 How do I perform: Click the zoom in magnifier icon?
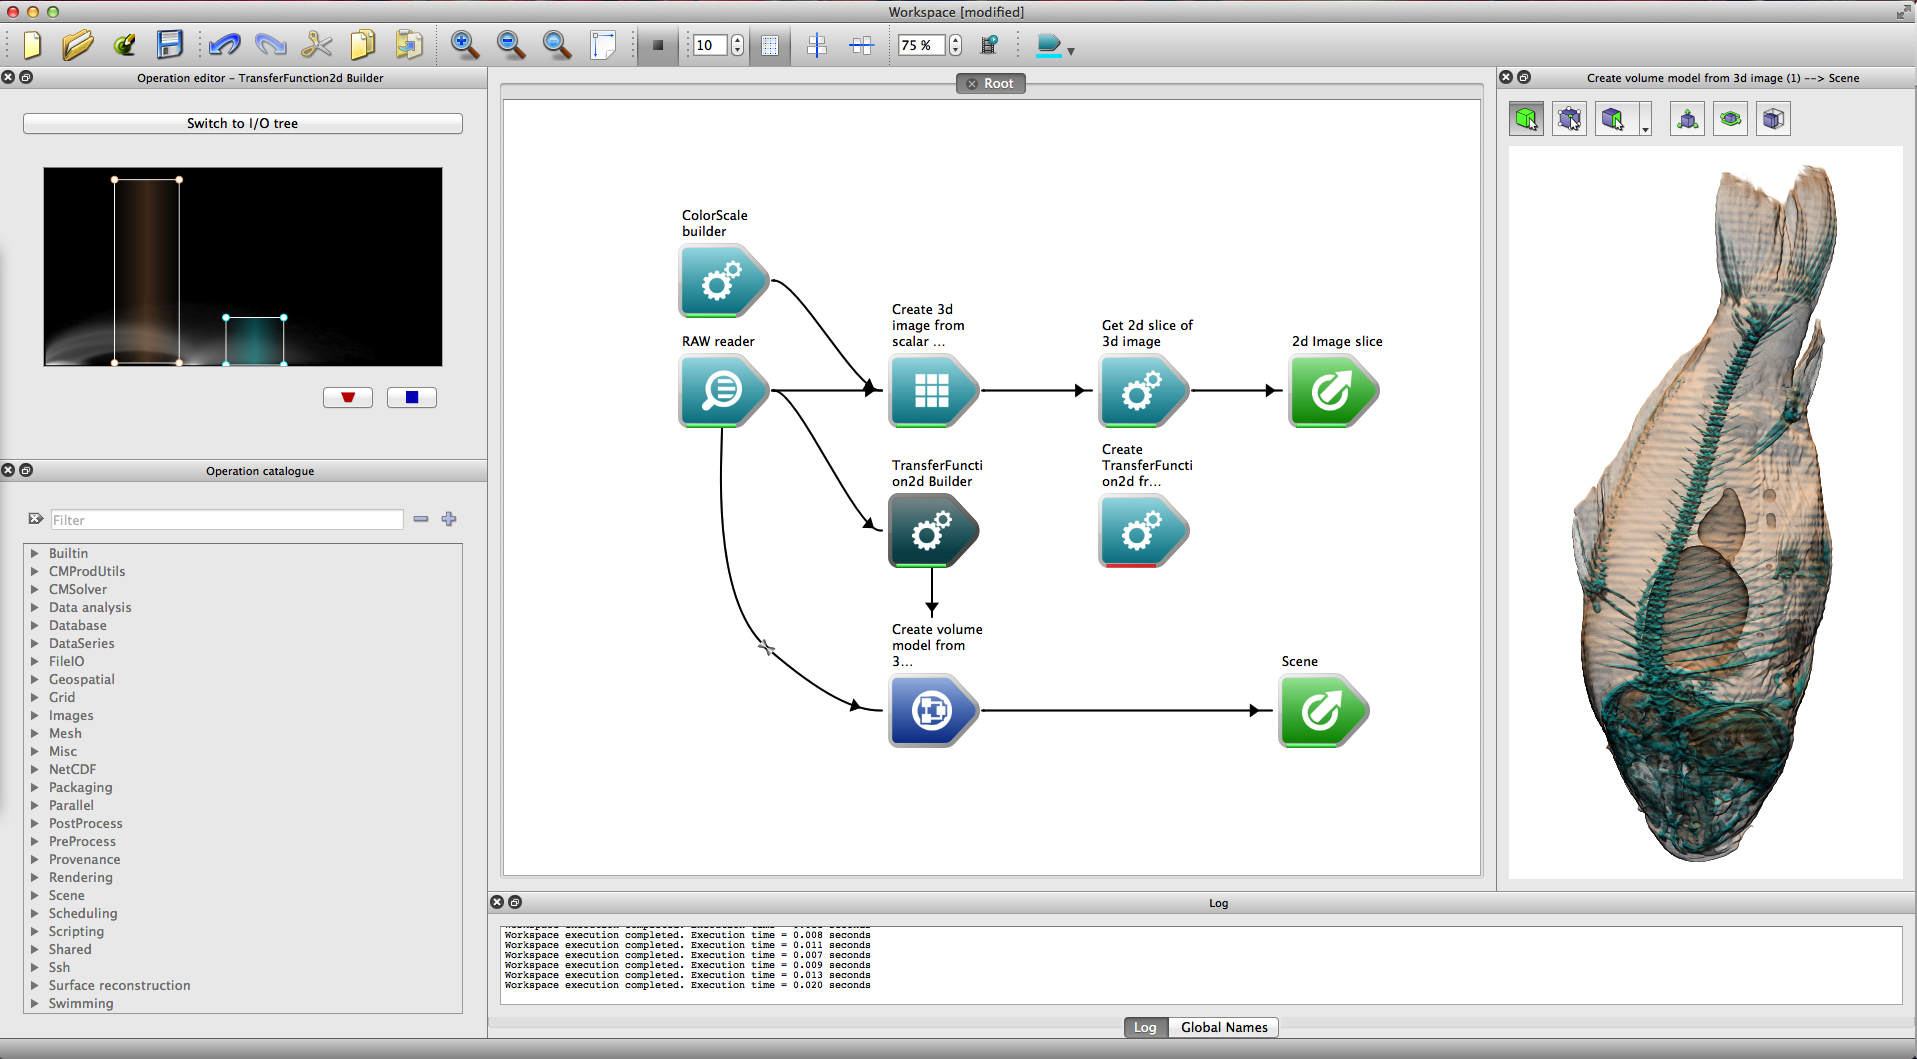click(x=464, y=45)
